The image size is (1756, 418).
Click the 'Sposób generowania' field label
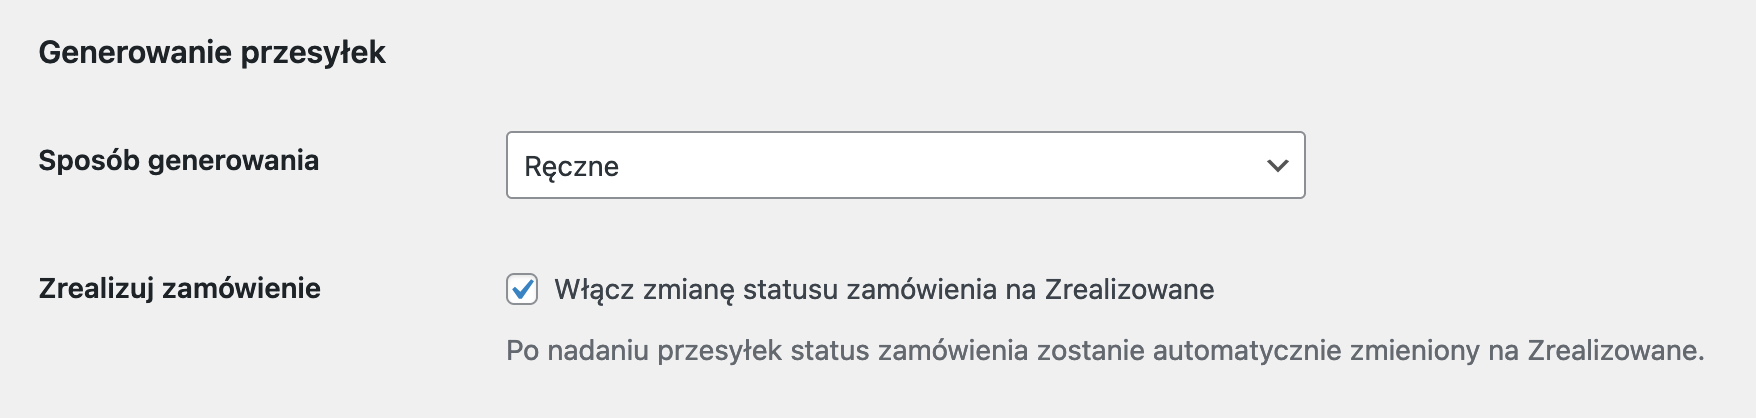pos(178,161)
